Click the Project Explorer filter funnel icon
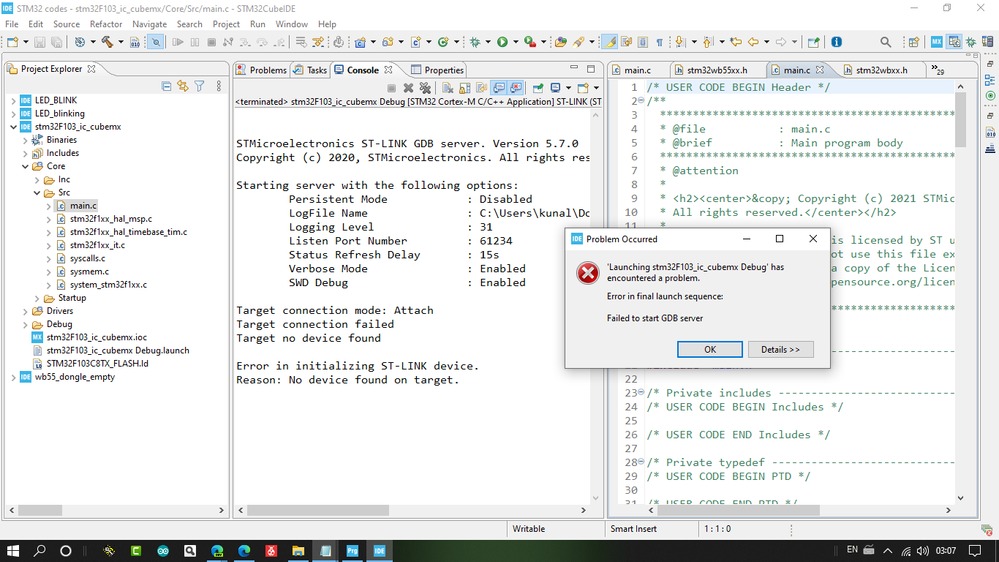 pos(199,86)
